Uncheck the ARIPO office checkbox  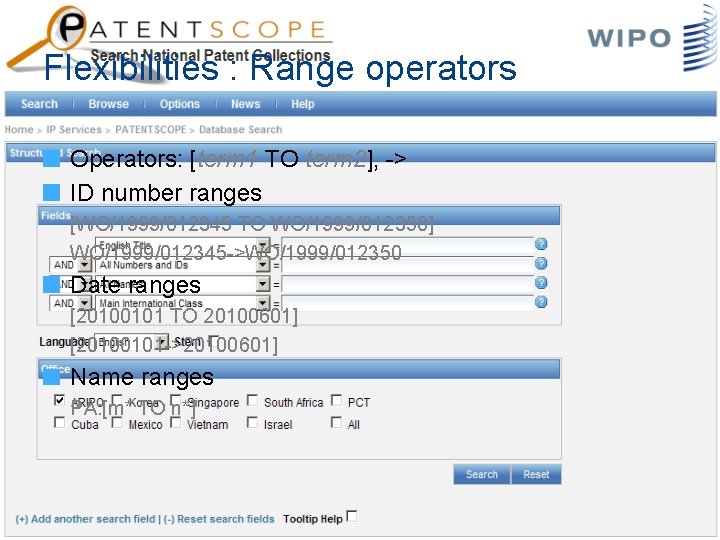[59, 400]
